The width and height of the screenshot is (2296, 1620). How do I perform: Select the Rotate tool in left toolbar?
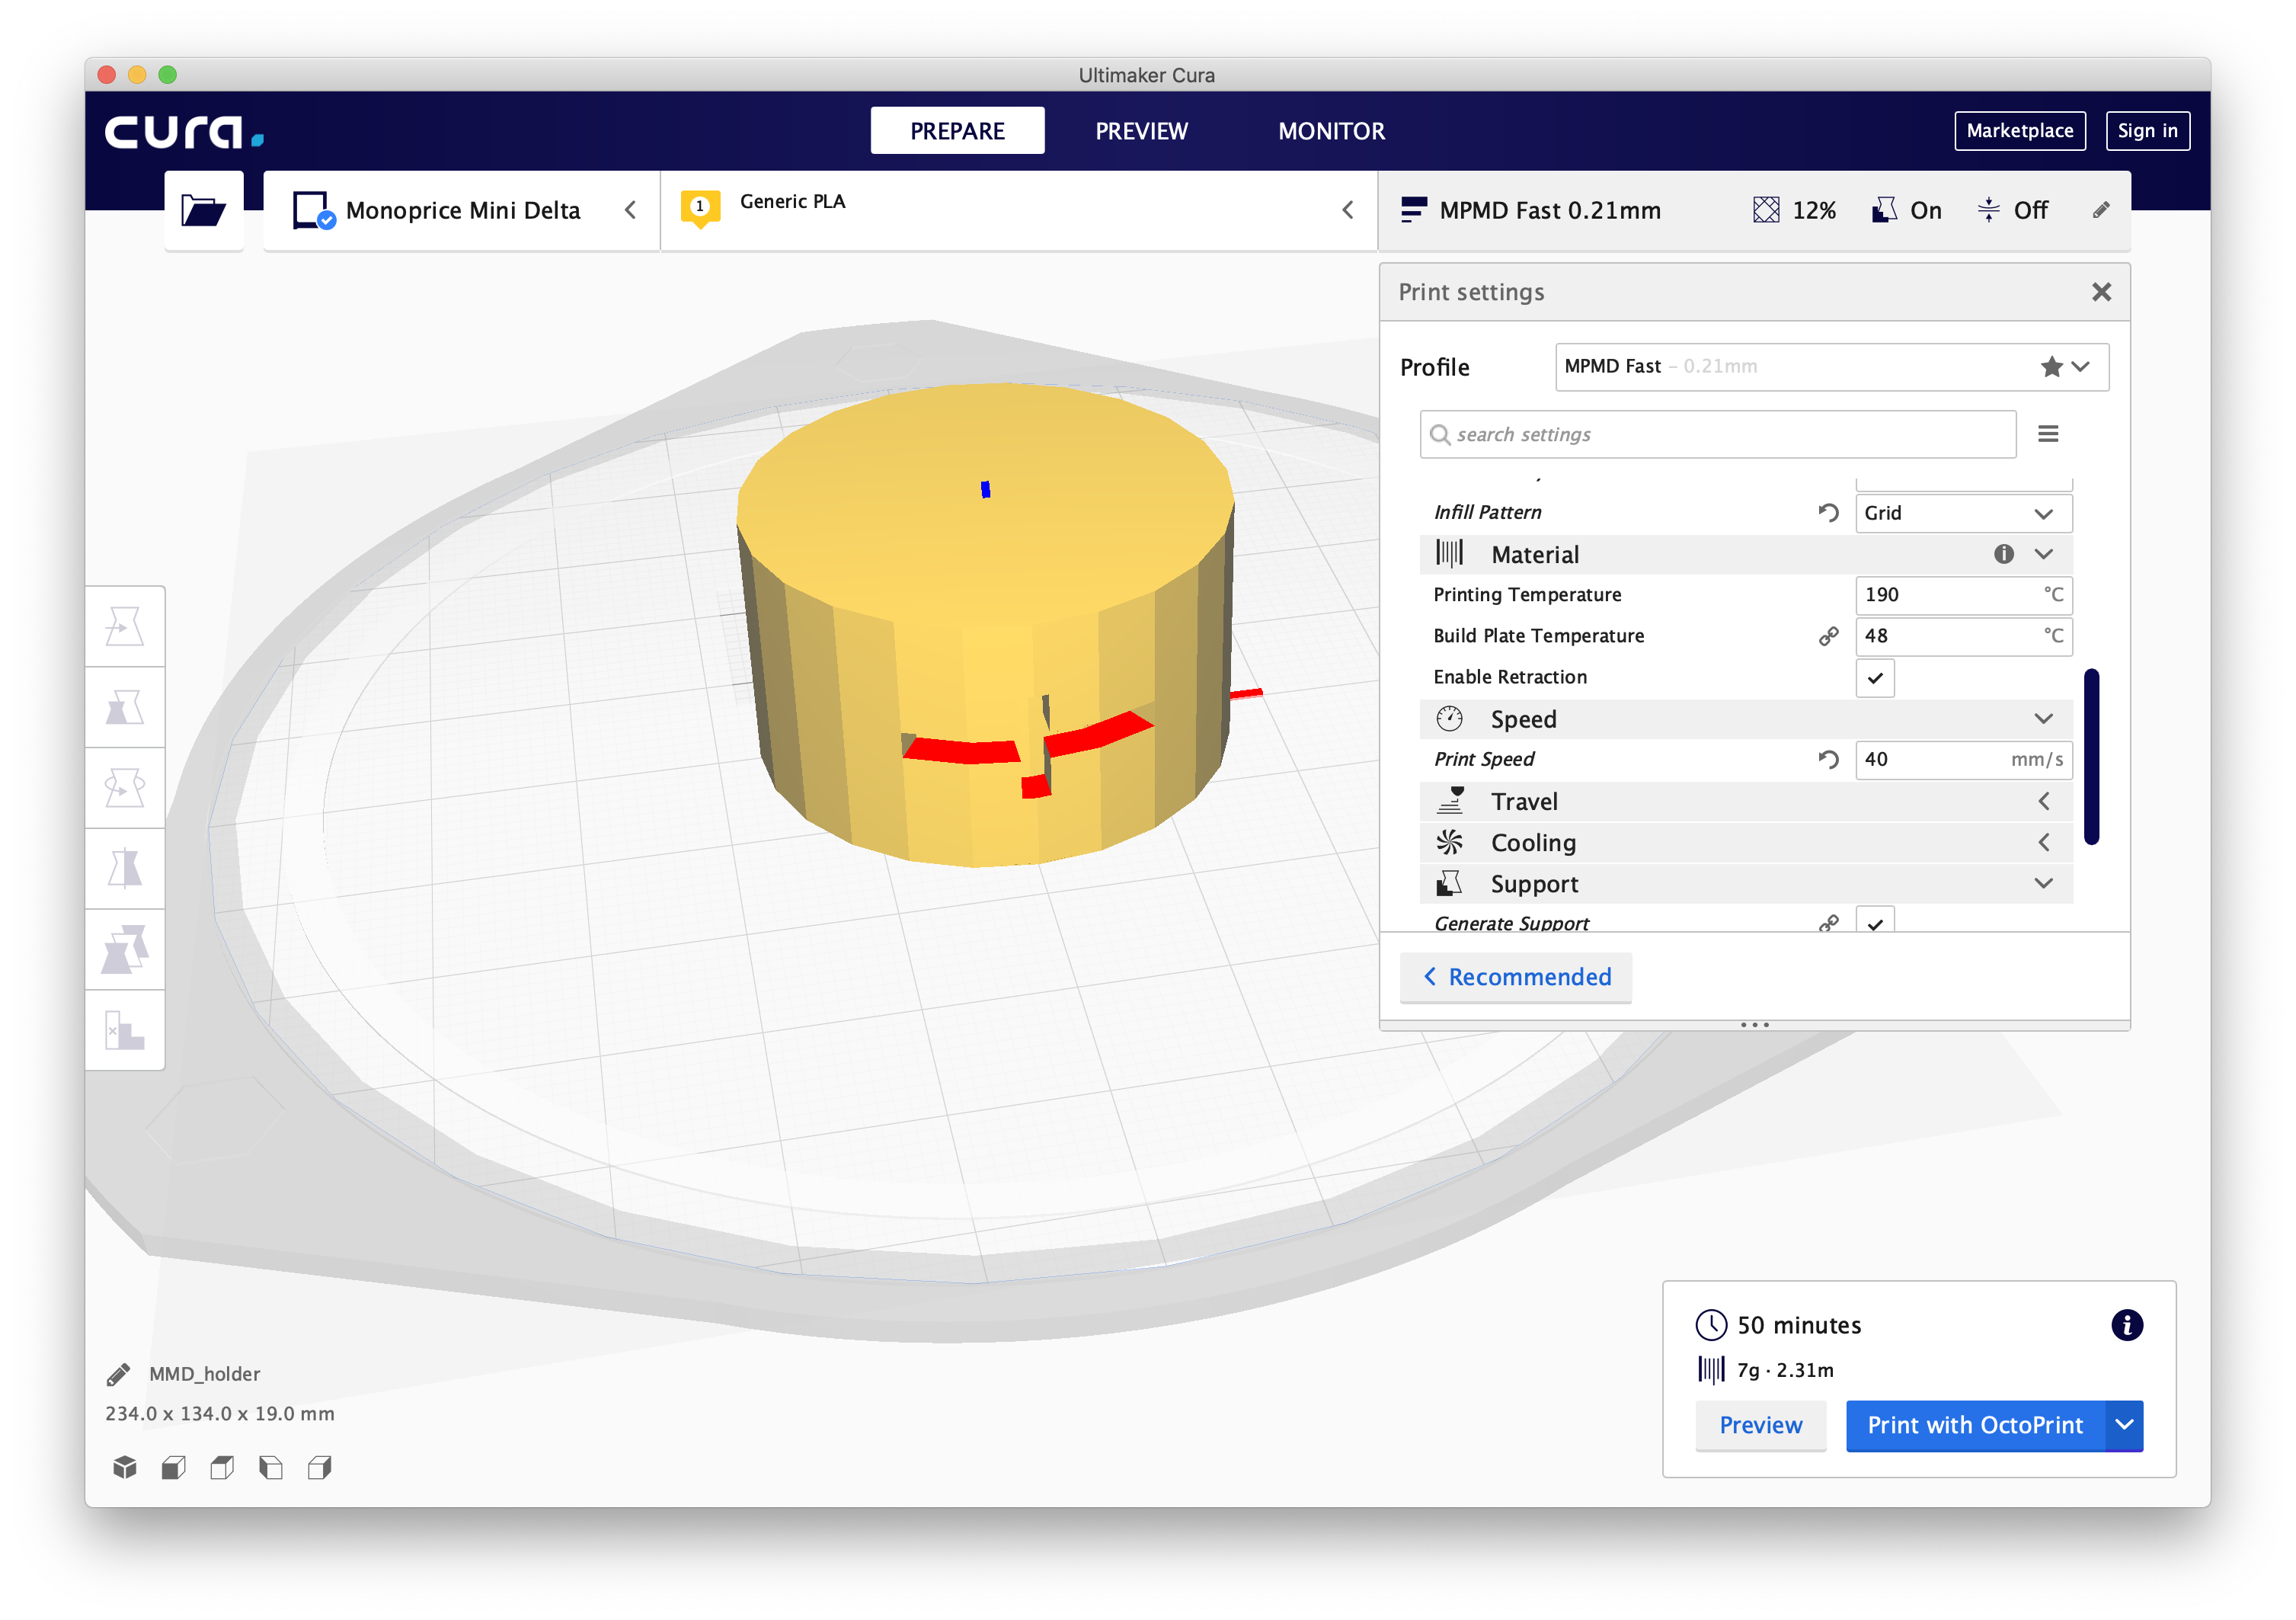(x=125, y=789)
